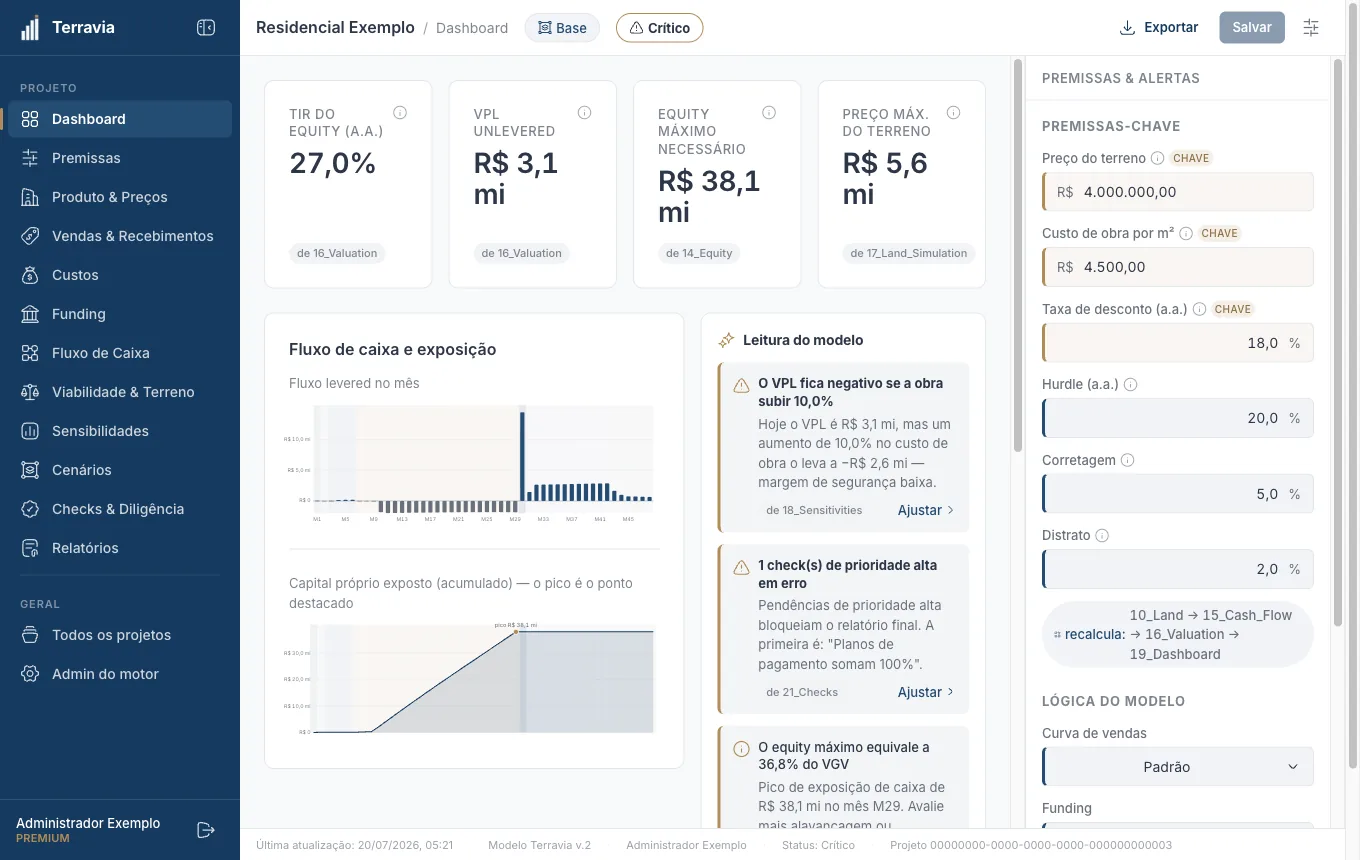Click the Salvar button
Screen dimensions: 1360x860
(x=1252, y=28)
